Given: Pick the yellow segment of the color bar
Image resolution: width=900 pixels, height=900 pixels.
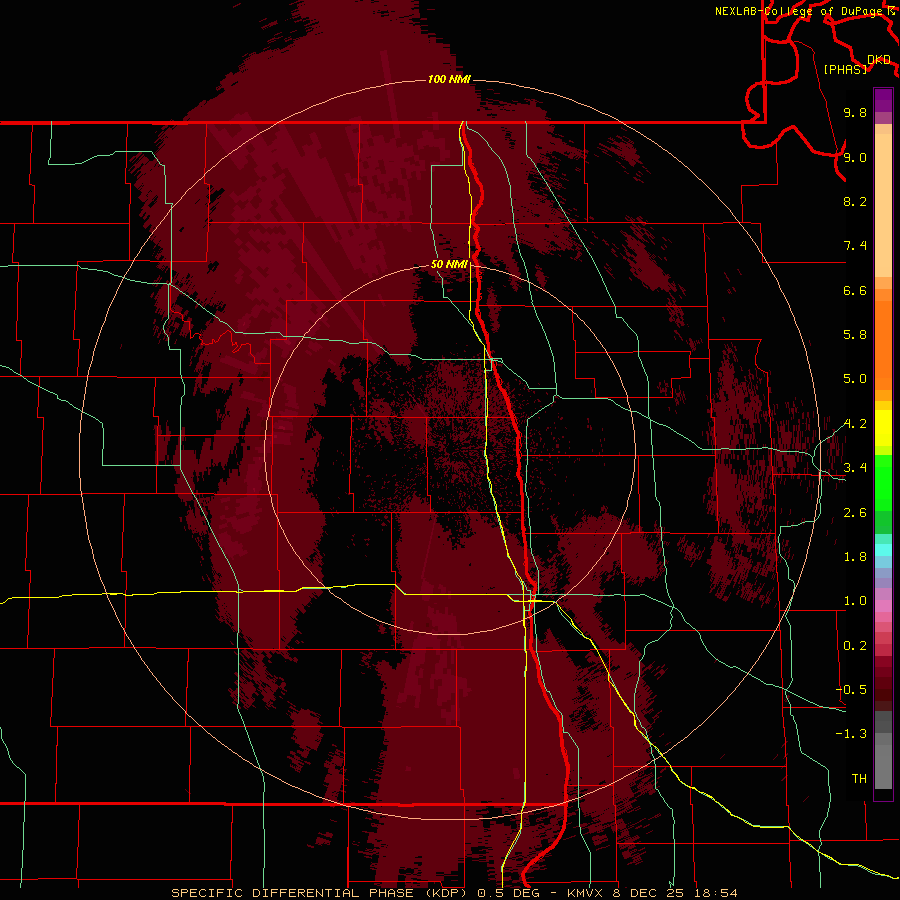Looking at the screenshot, I should click(x=883, y=428).
